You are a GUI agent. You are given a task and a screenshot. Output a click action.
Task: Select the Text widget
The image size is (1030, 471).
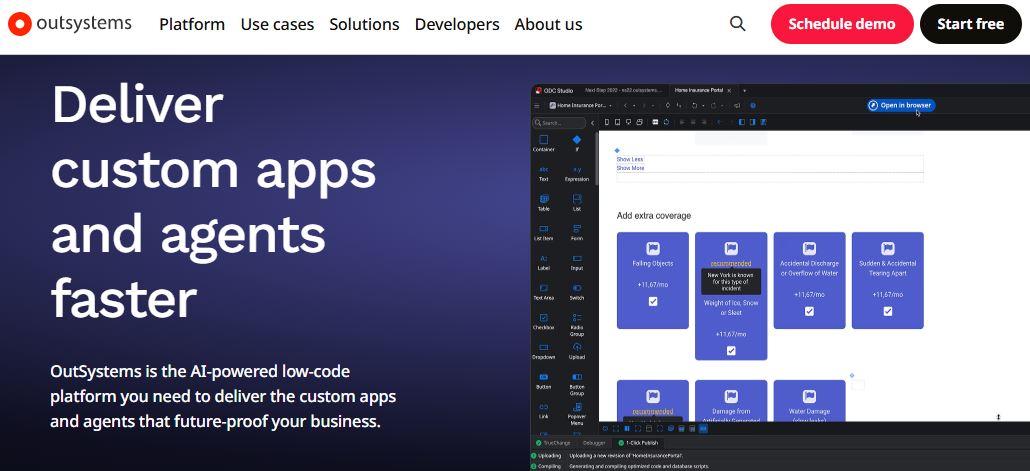point(543,173)
